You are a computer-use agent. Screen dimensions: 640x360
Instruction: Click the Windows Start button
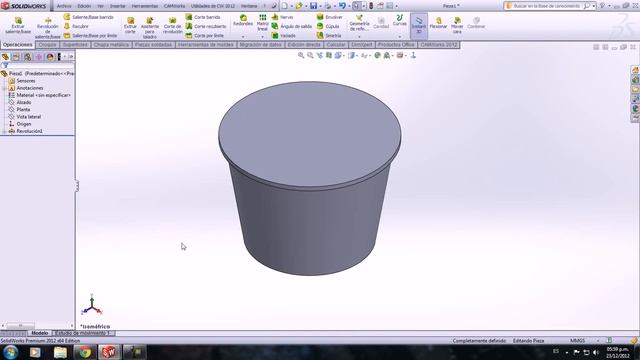tap(11, 352)
